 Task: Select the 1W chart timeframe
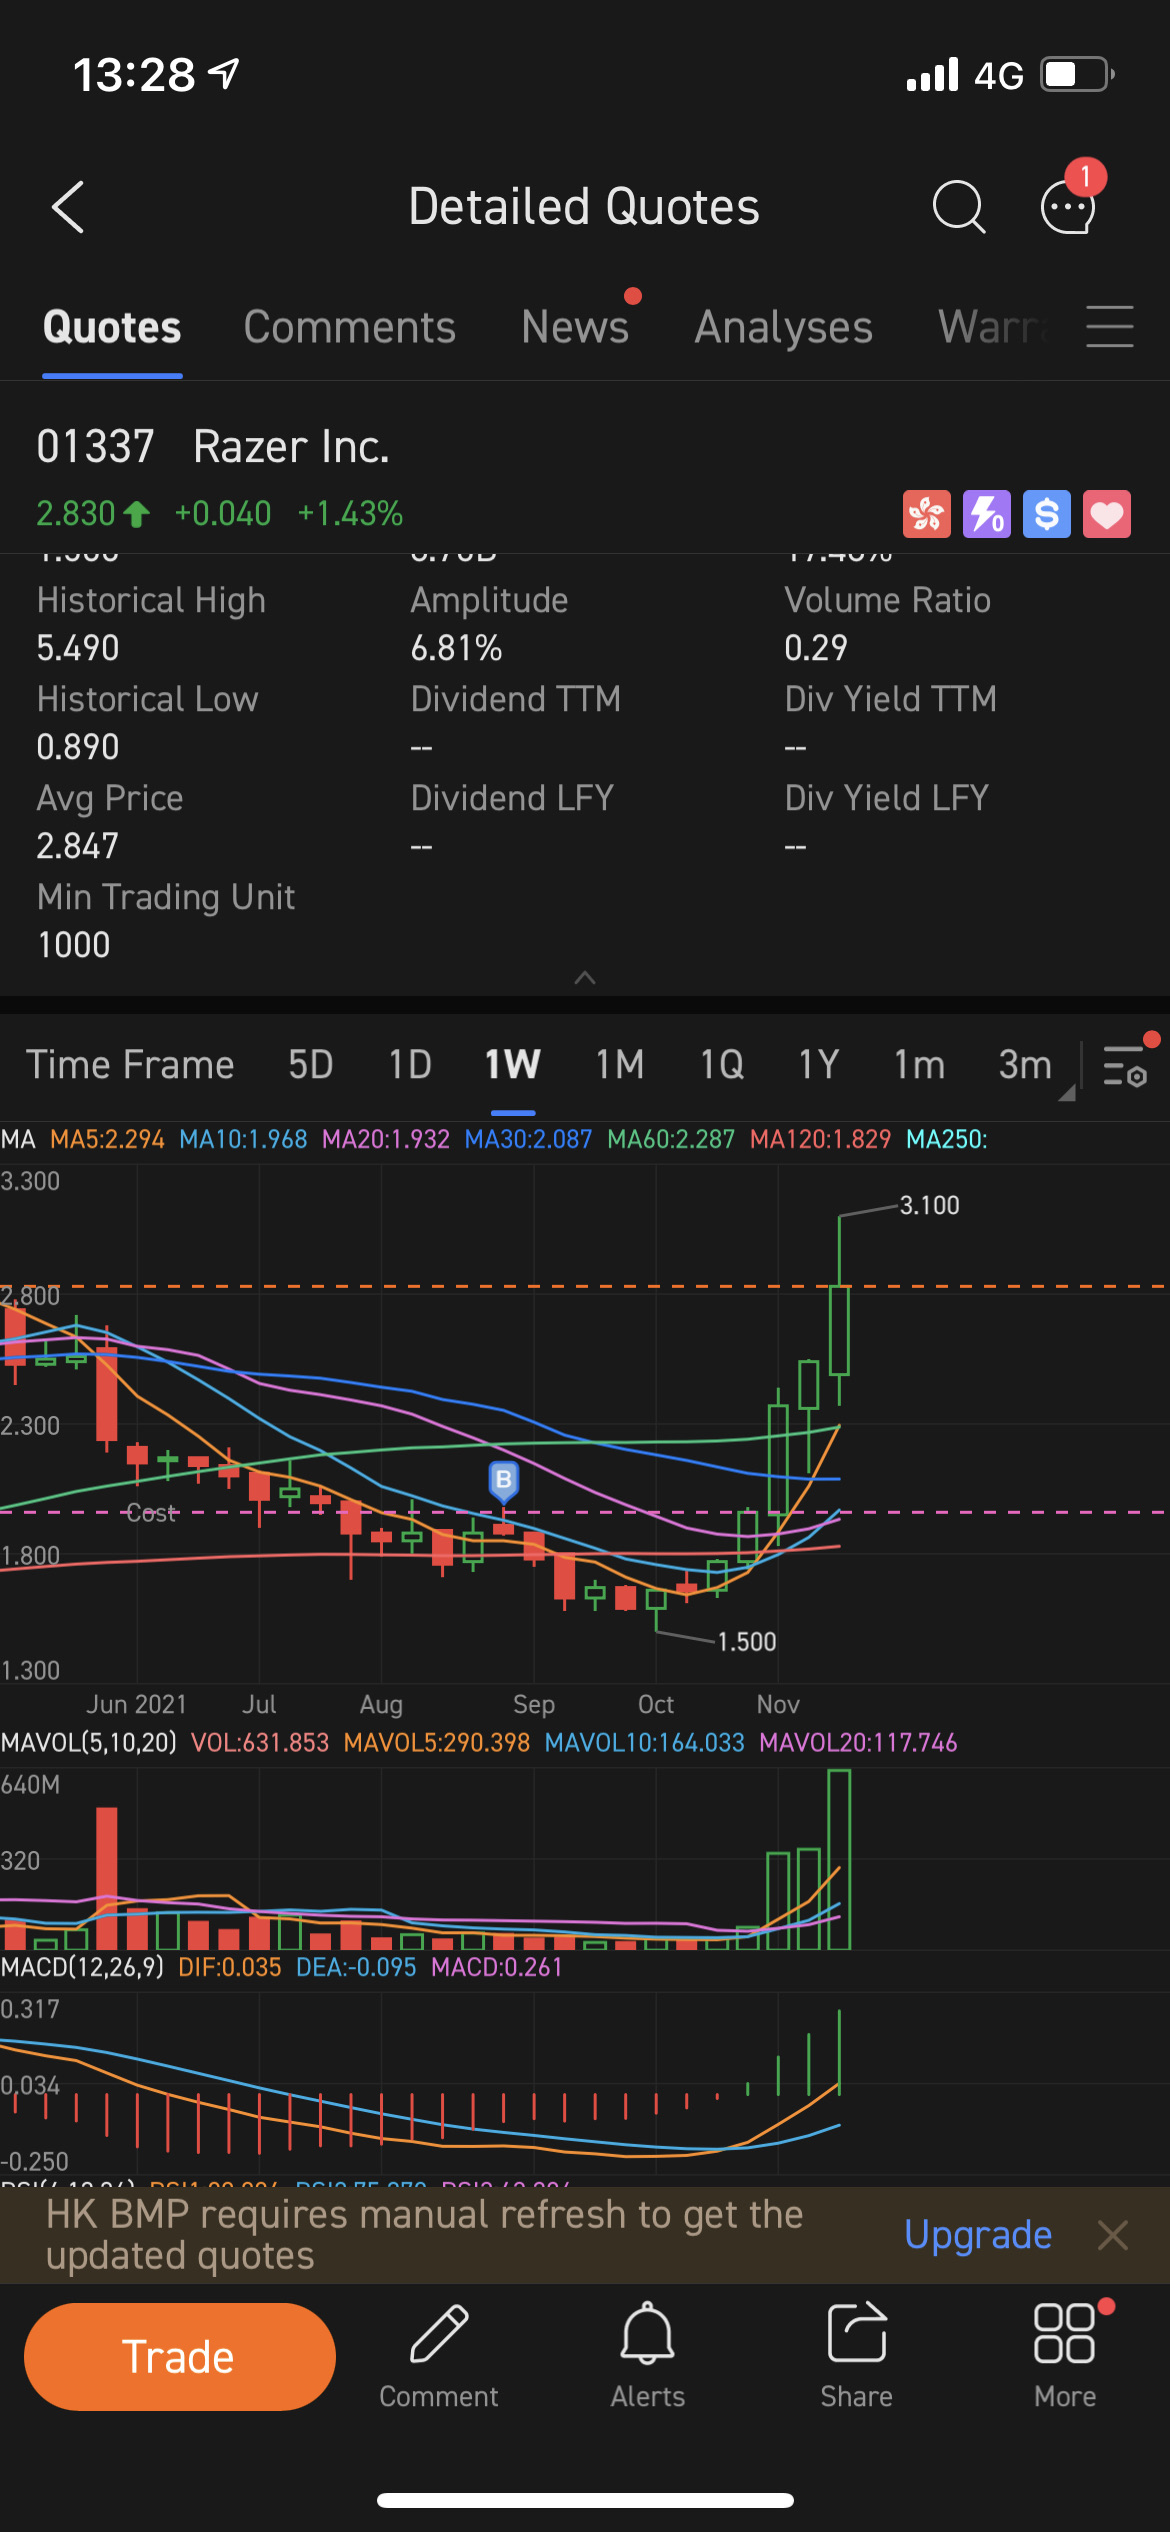[513, 1065]
